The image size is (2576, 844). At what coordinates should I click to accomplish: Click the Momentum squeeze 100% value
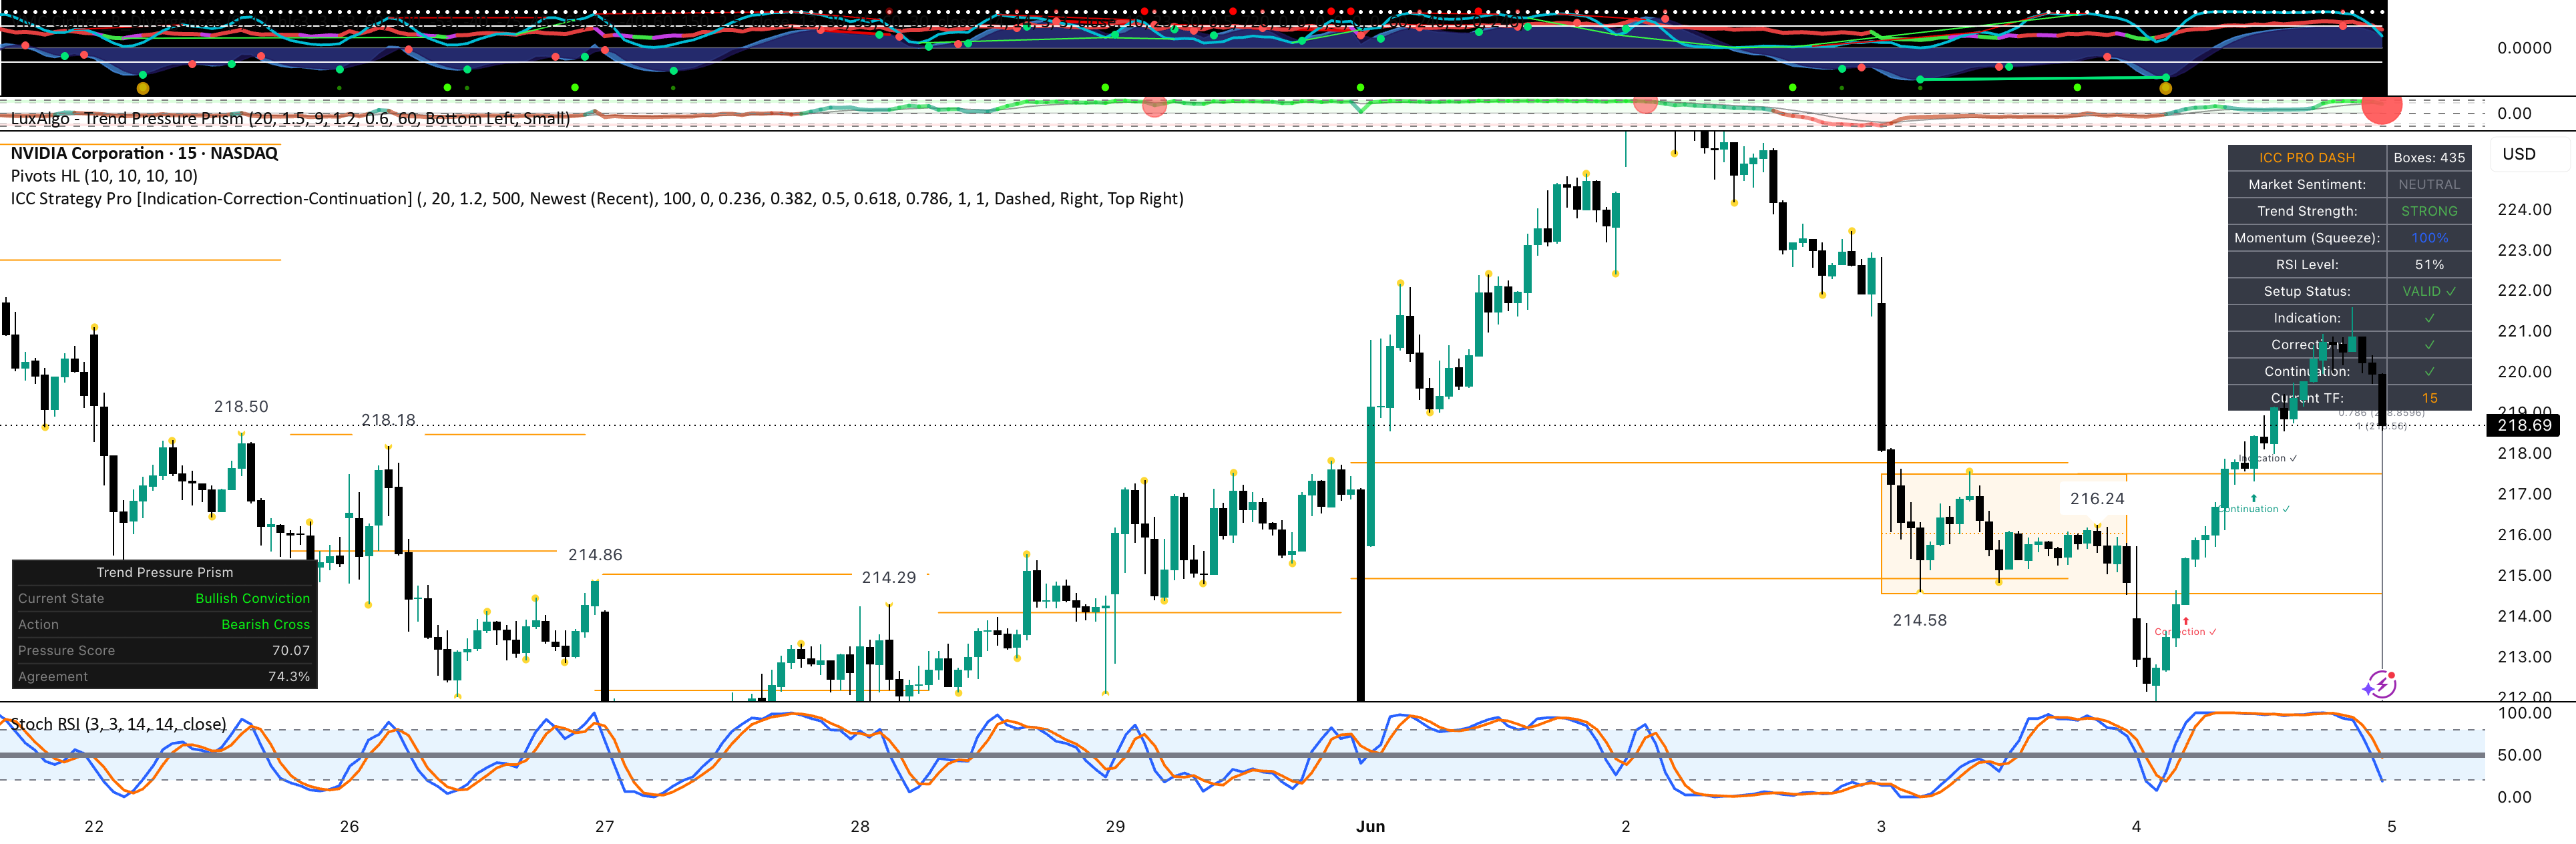coord(2429,238)
